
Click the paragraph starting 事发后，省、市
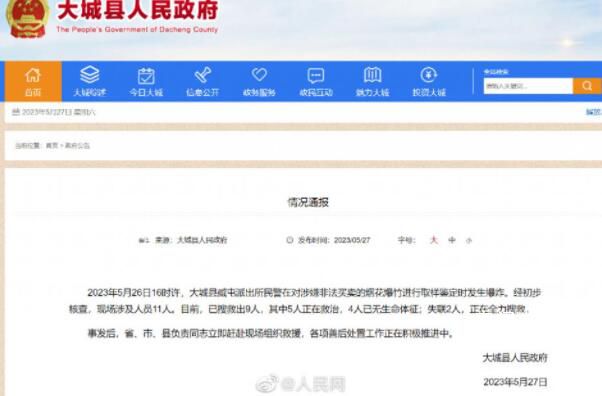[x=271, y=333]
